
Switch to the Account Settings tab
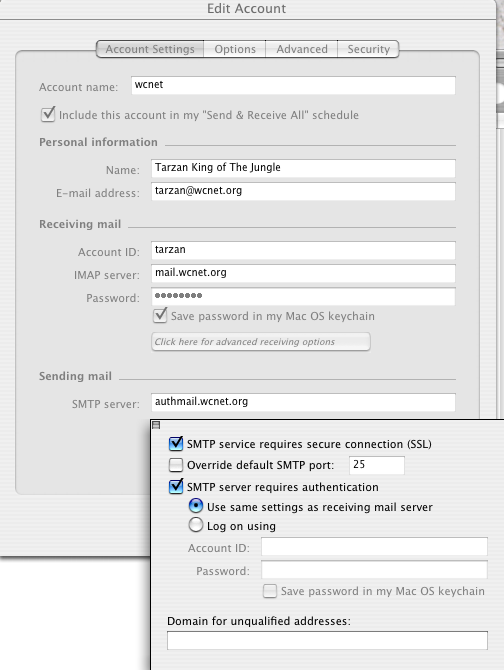[150, 49]
